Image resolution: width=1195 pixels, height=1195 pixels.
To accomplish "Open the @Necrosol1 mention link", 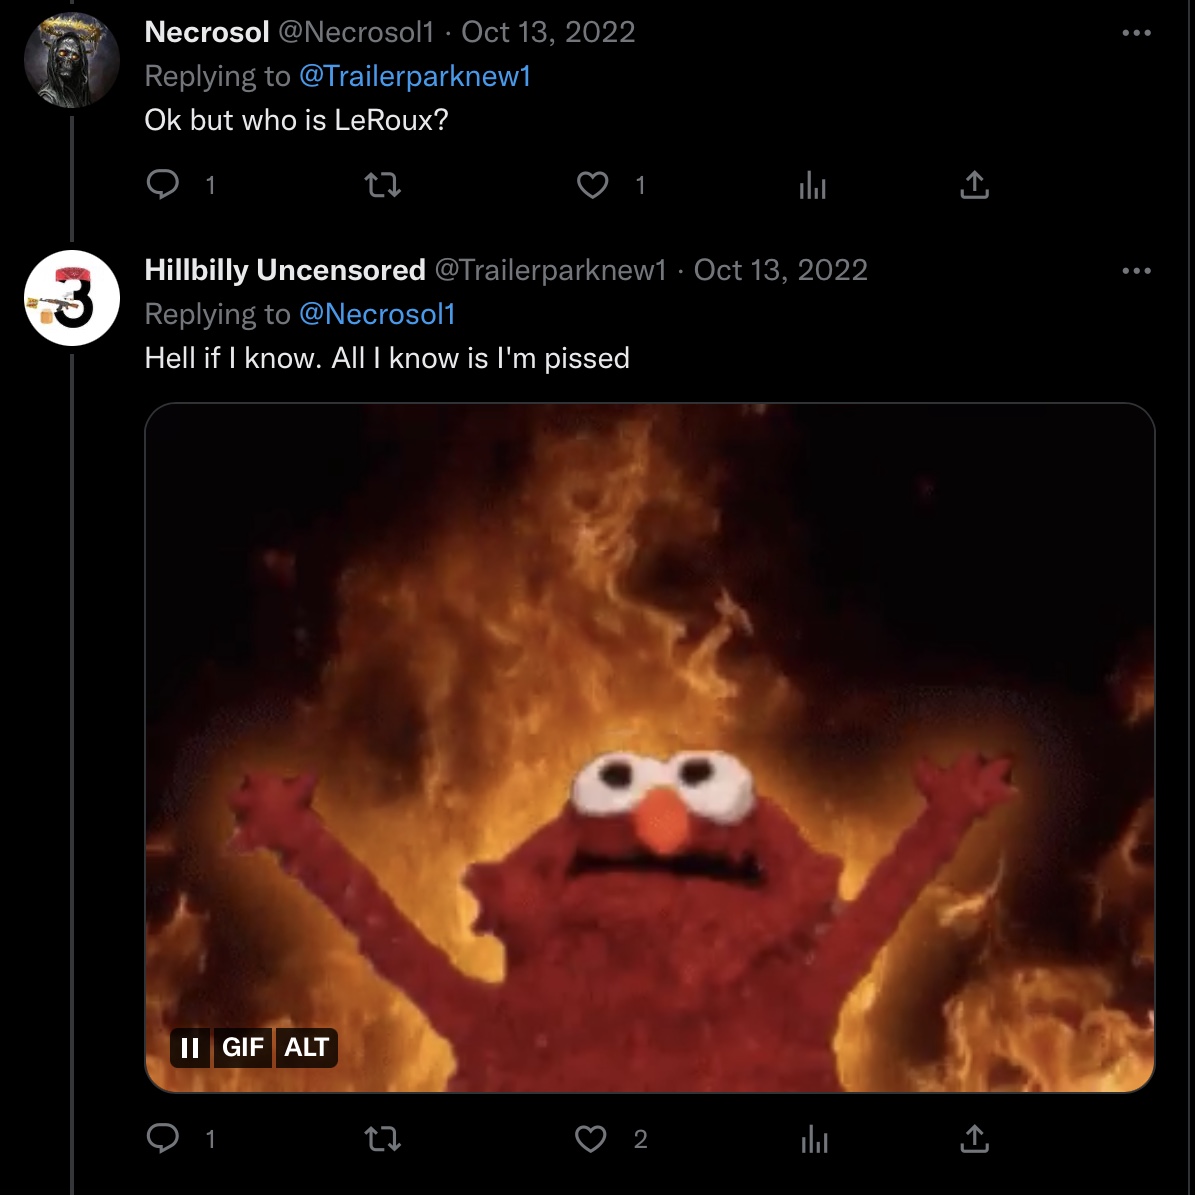I will coord(377,314).
